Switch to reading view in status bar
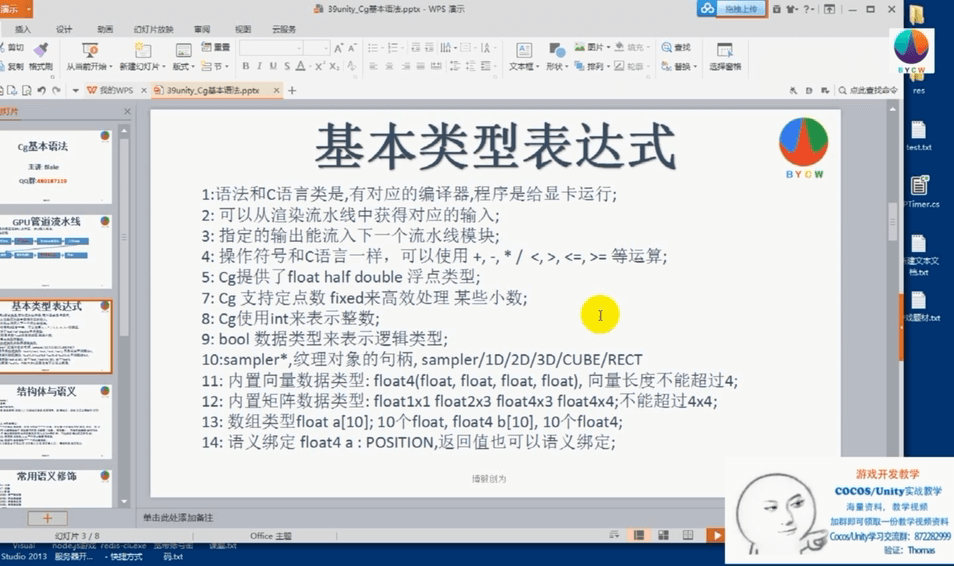Screen dimensions: 954x566 click(688, 535)
